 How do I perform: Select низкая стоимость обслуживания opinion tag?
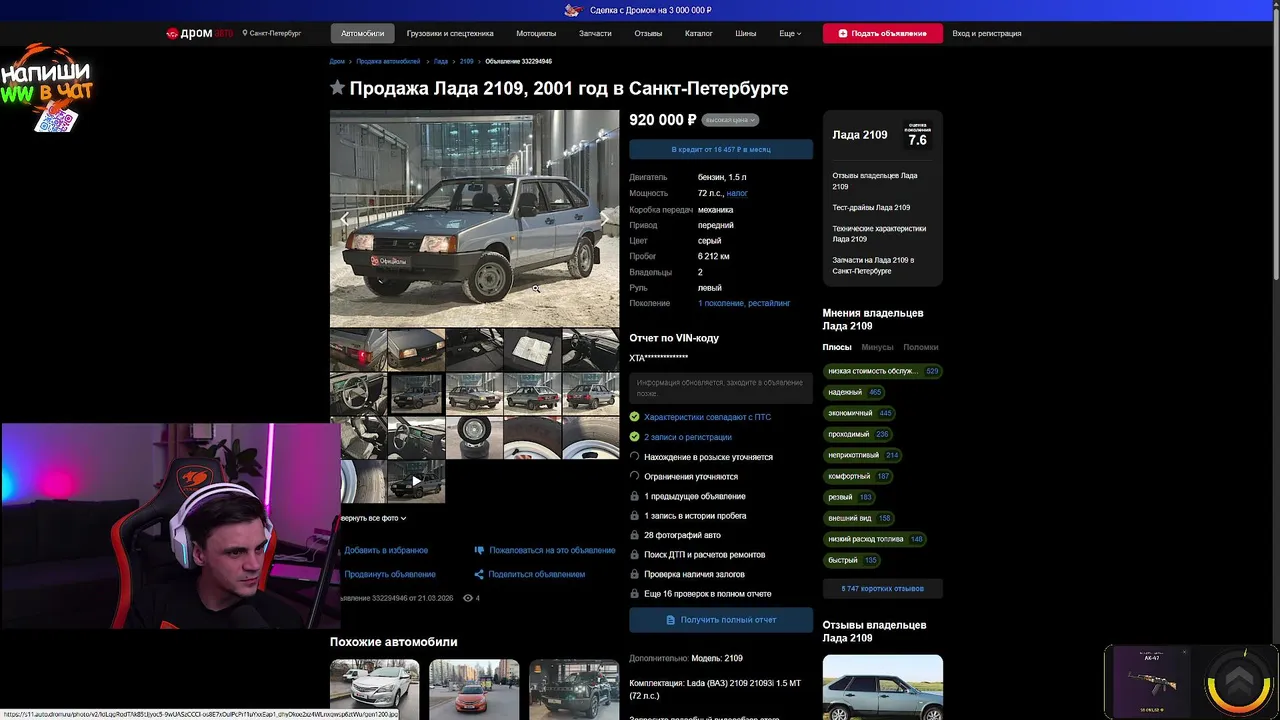882,371
